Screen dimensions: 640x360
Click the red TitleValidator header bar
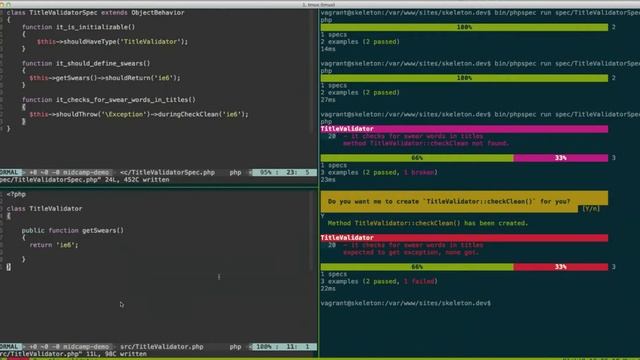464,238
